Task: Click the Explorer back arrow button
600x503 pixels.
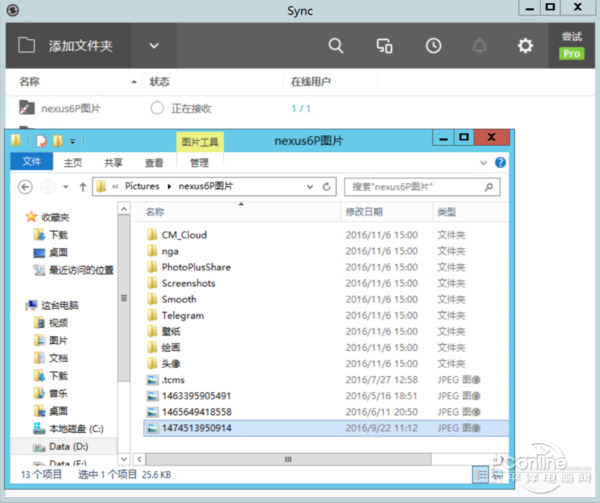Action: point(25,187)
